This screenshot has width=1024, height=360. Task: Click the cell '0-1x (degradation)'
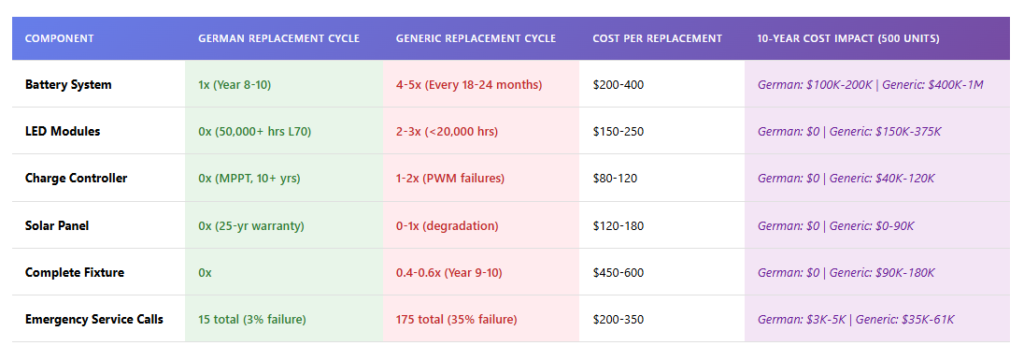(447, 225)
